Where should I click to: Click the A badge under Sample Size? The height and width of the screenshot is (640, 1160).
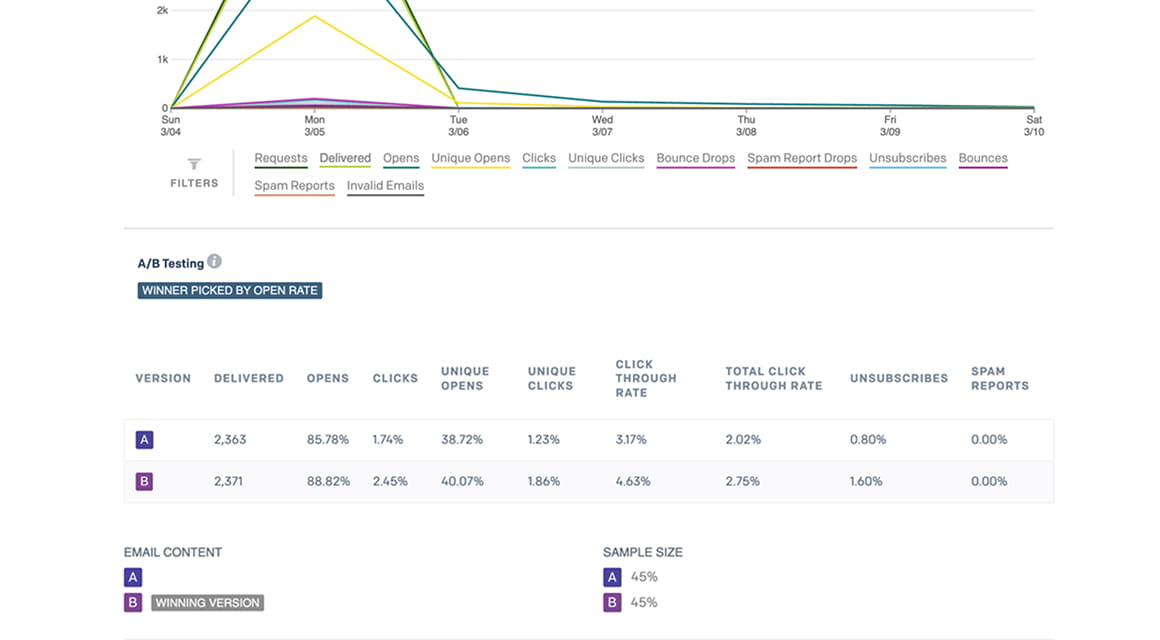pos(612,577)
